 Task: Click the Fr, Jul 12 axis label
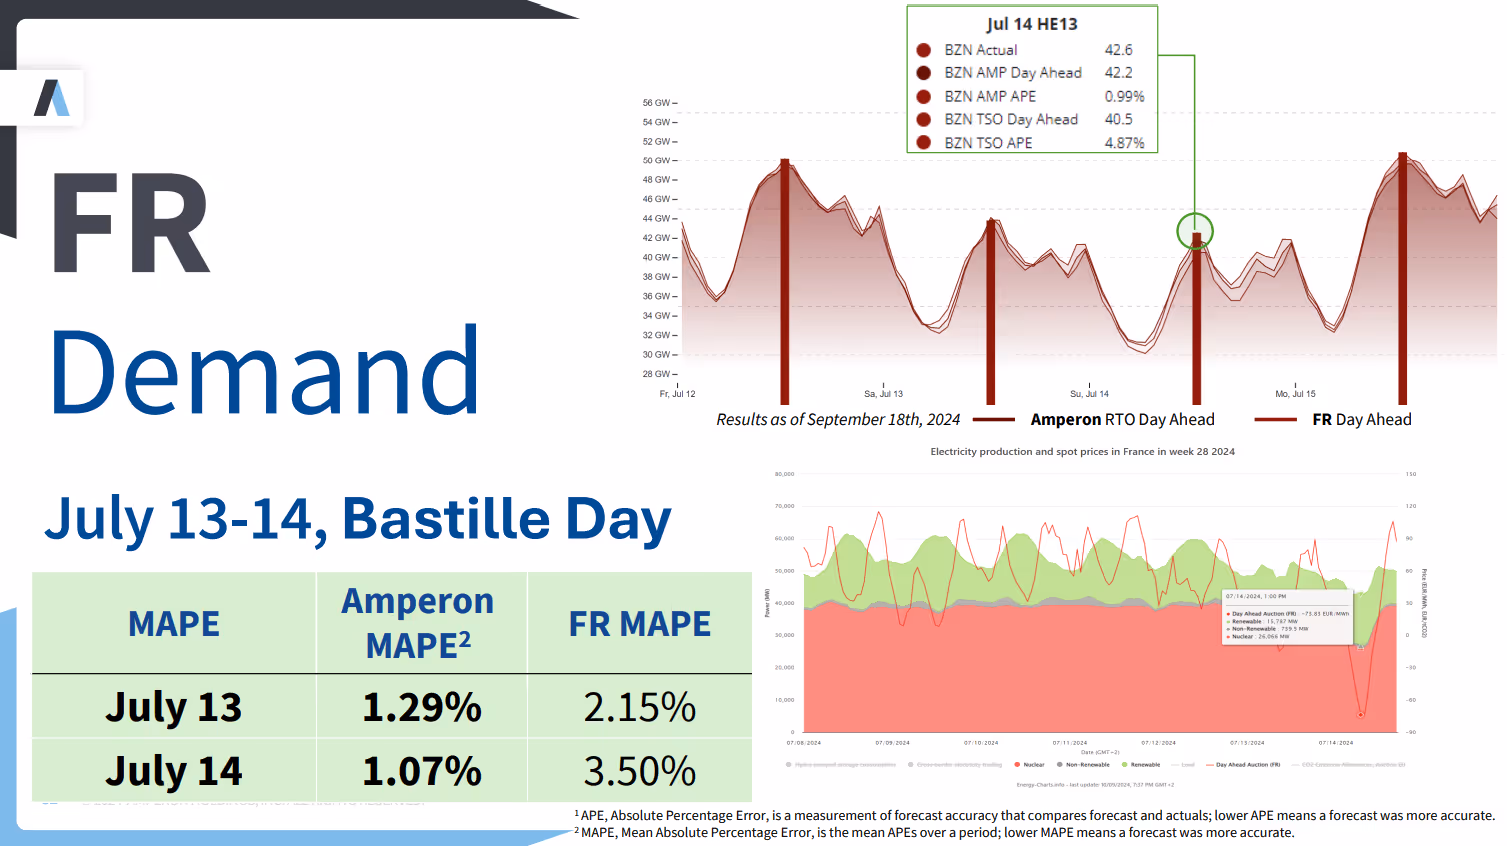(x=677, y=394)
